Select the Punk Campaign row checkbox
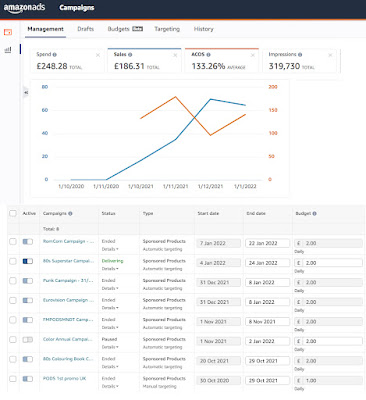This screenshot has width=366, height=400. tap(13, 281)
